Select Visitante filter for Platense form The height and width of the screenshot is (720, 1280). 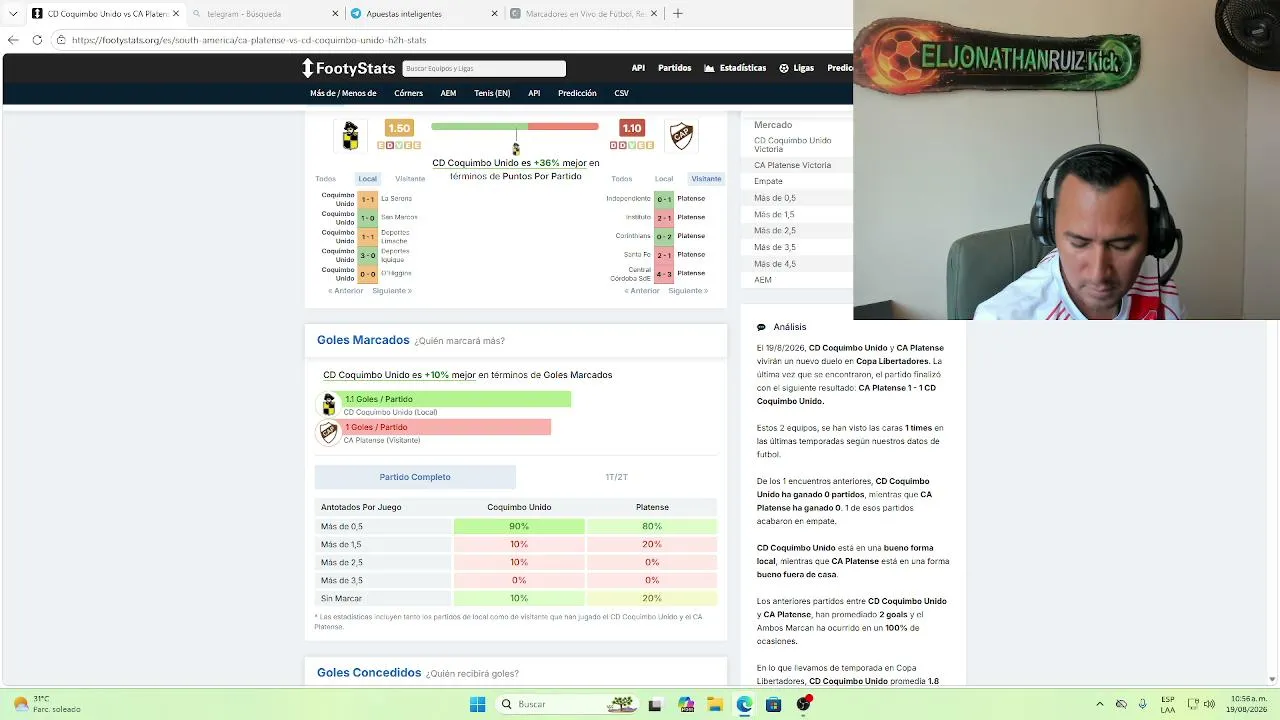[x=706, y=179]
